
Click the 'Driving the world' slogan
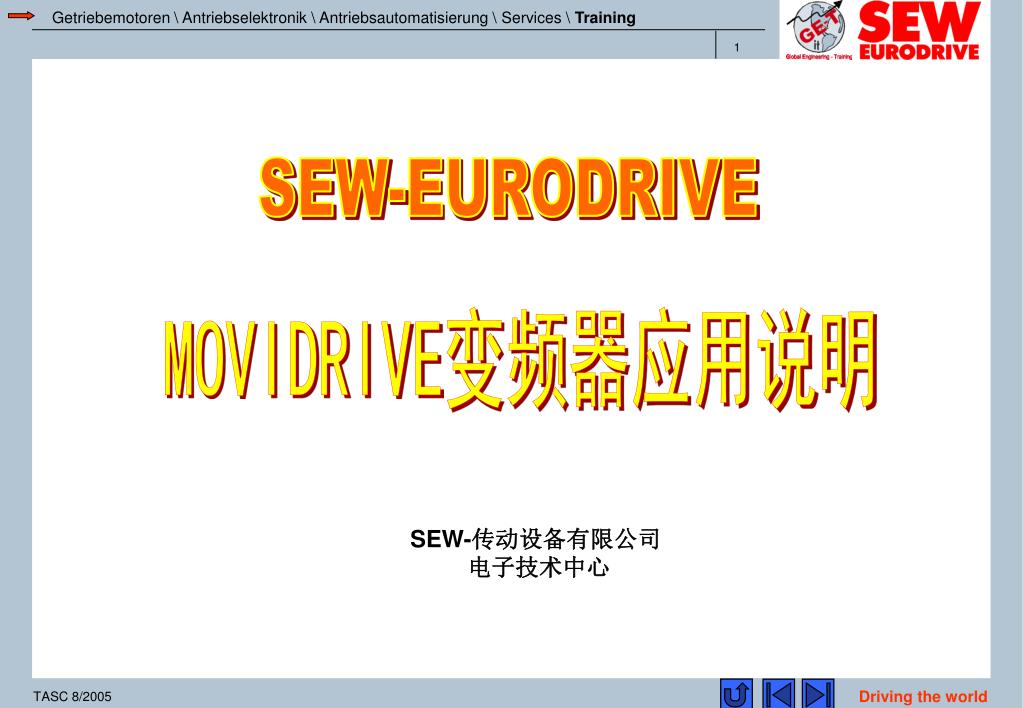923,696
